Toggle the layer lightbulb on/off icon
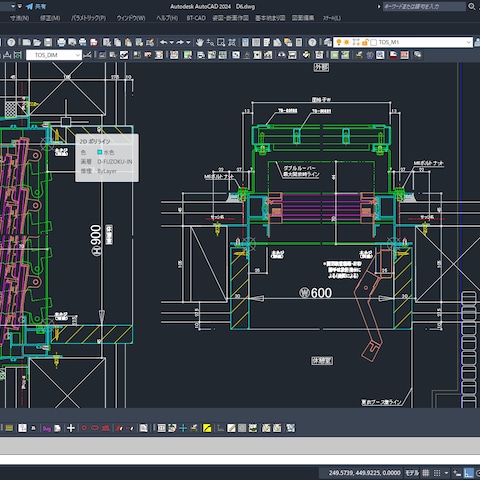Screen dimensions: 480x480 click(339, 42)
